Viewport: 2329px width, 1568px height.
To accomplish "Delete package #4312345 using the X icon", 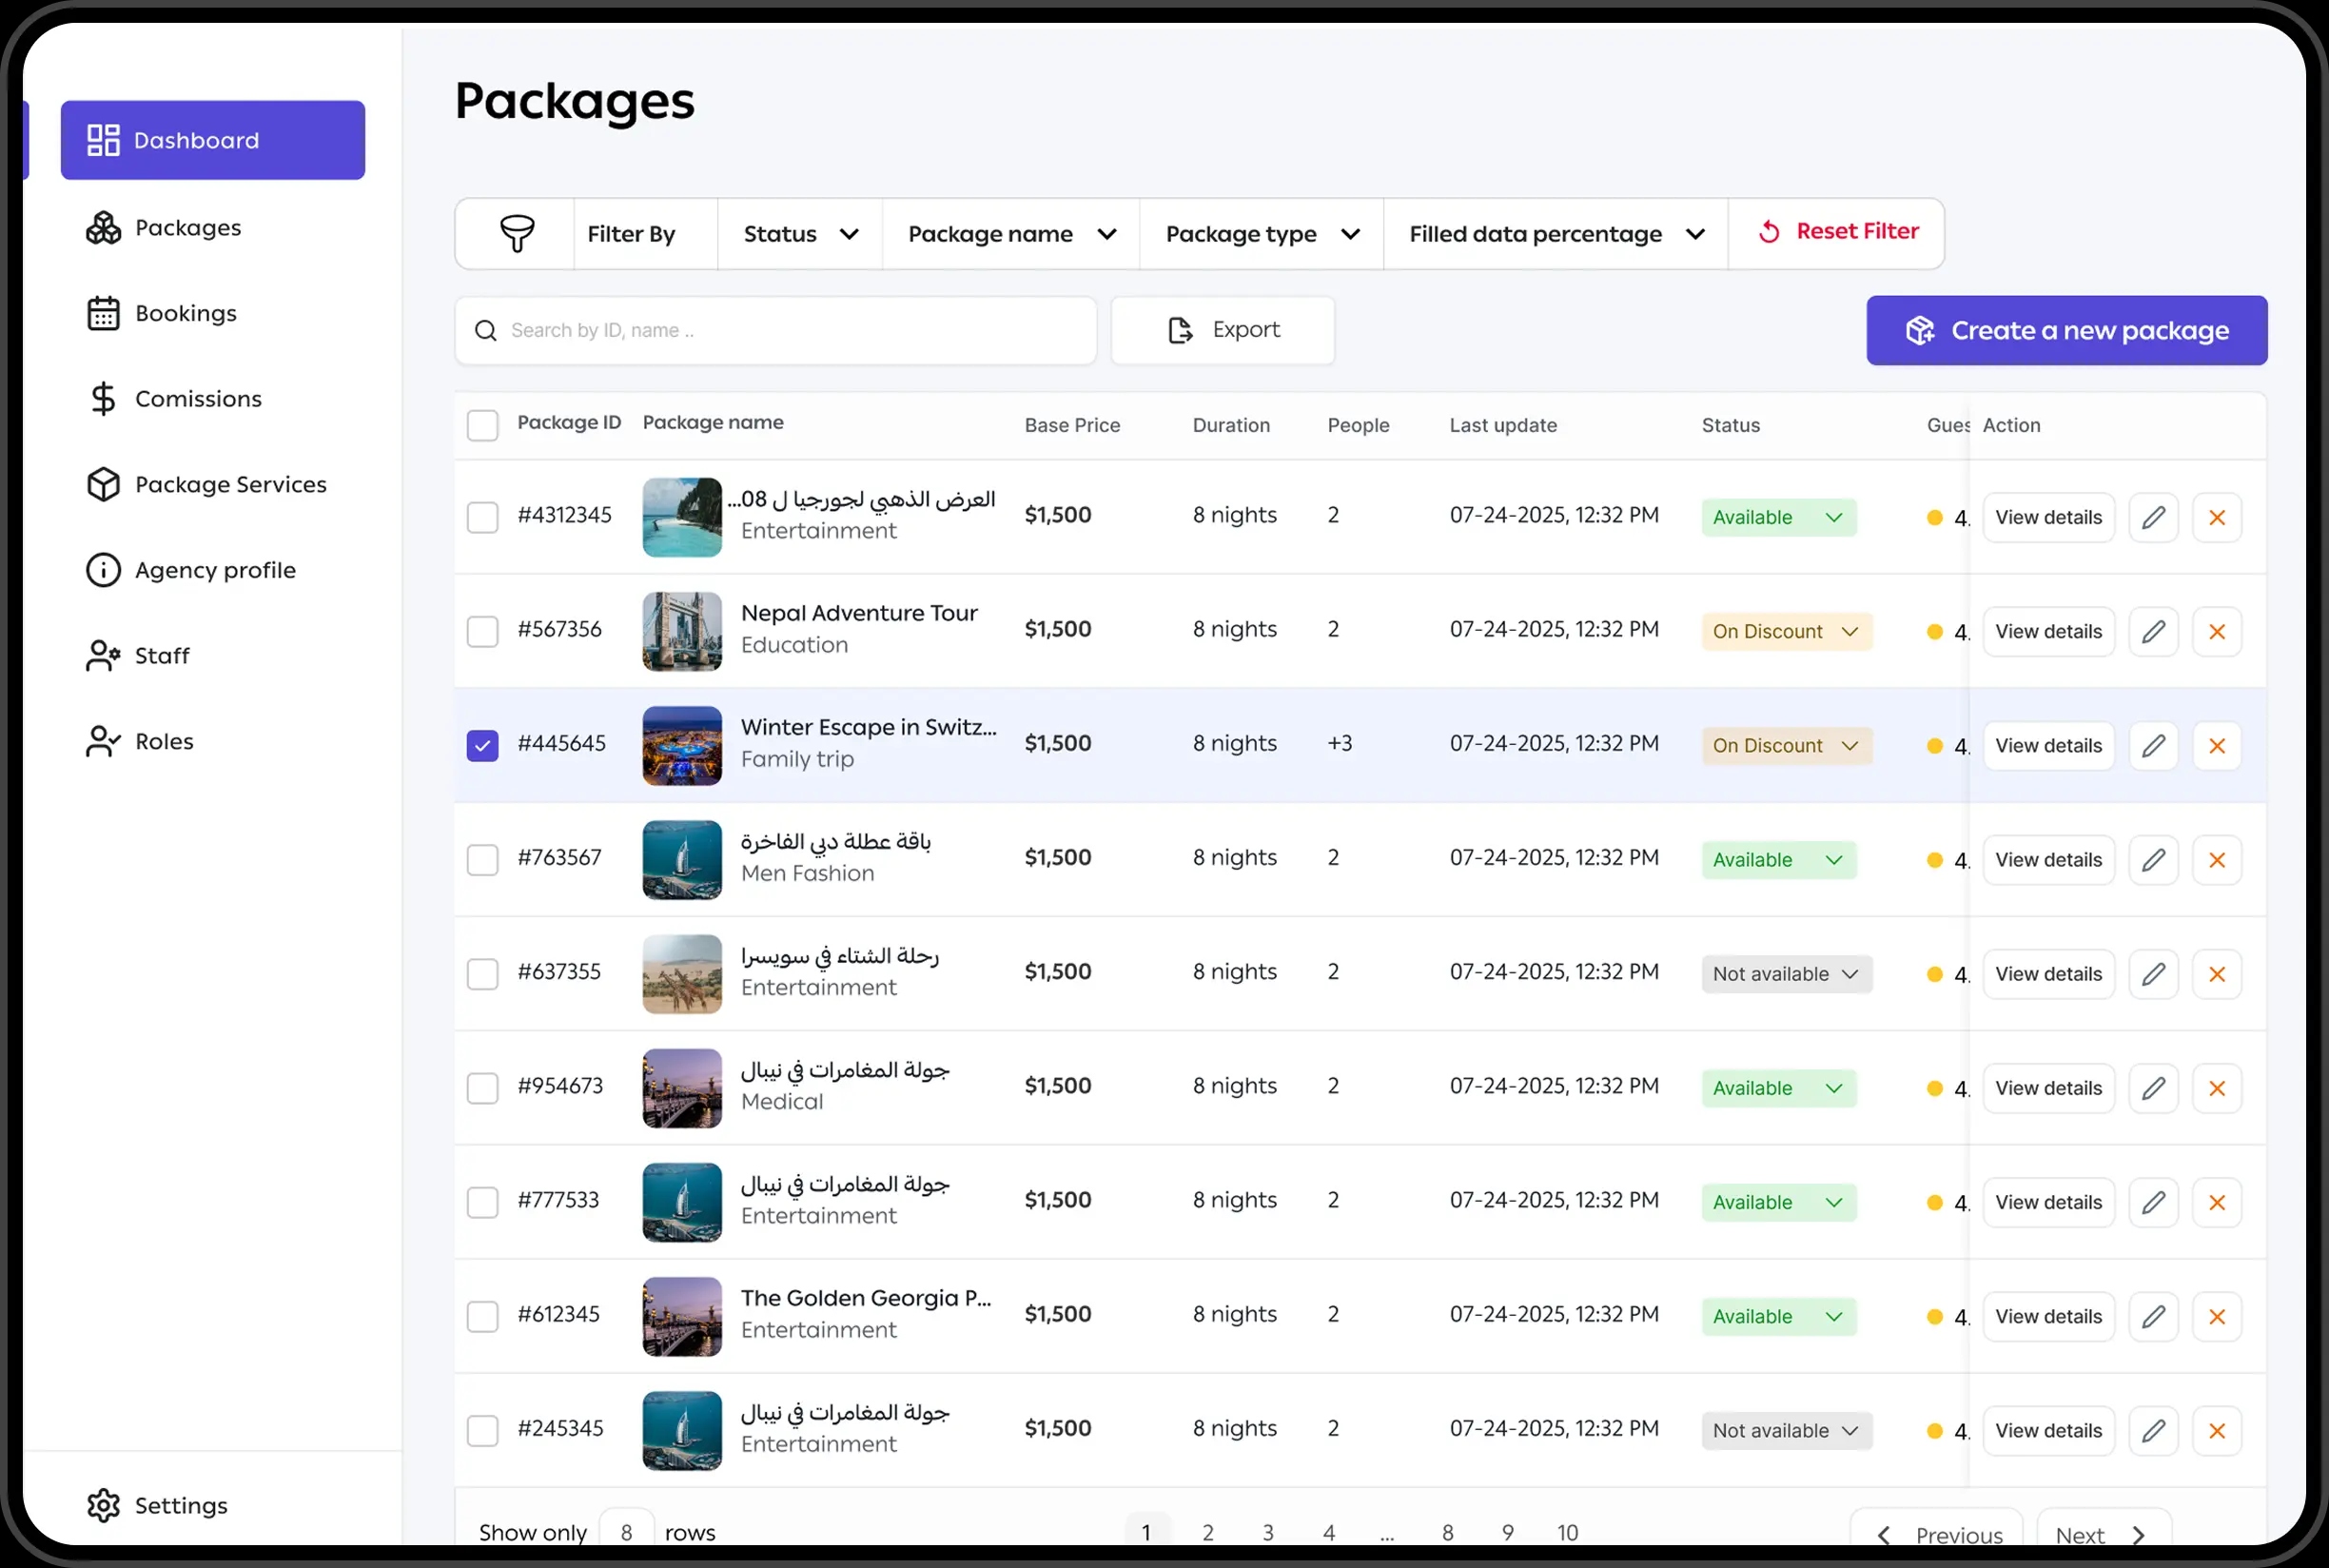I will 2216,518.
